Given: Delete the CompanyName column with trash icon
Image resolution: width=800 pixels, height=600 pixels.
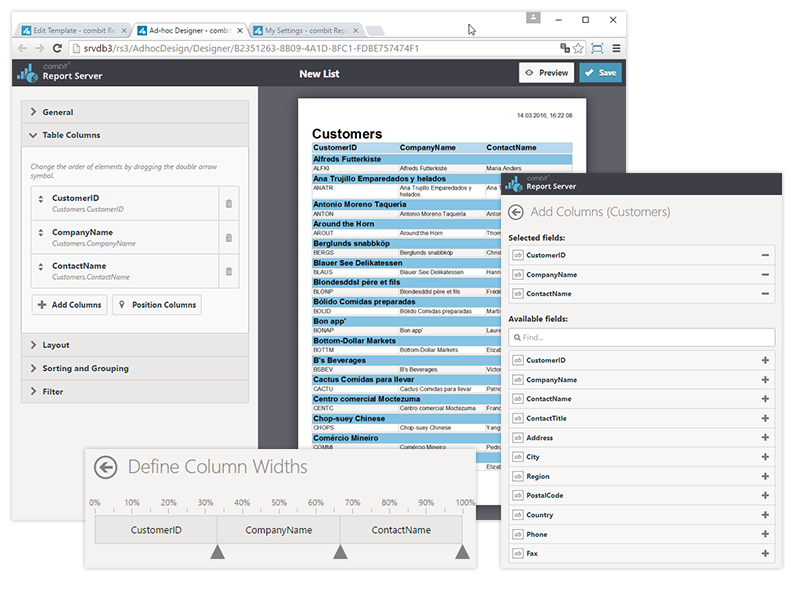Looking at the screenshot, I should (229, 238).
